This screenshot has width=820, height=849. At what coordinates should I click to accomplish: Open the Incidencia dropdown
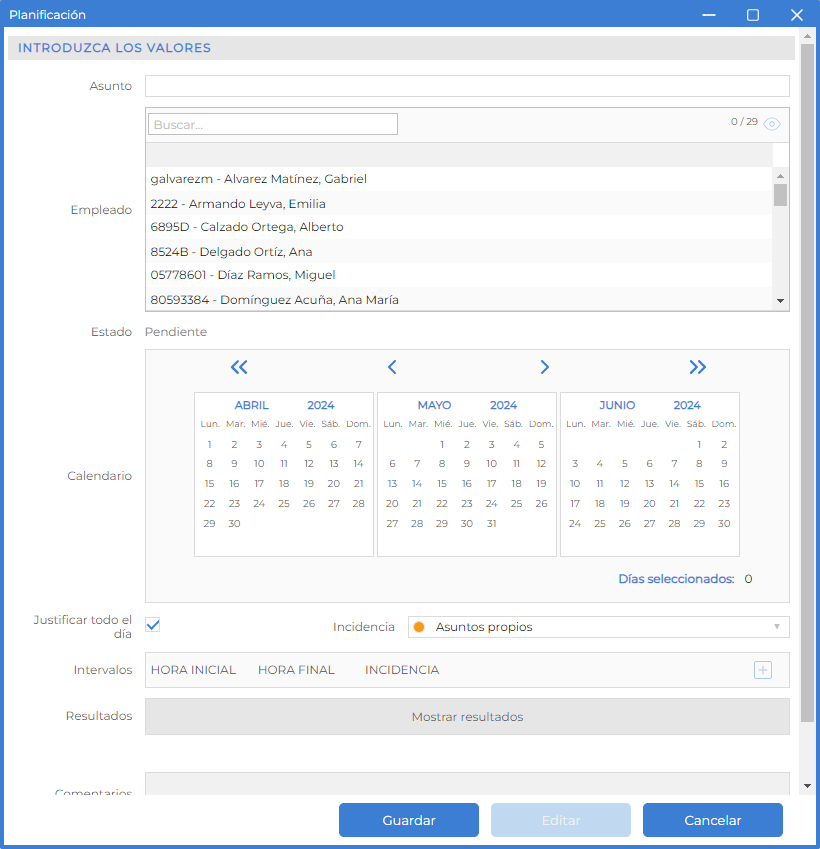598,627
